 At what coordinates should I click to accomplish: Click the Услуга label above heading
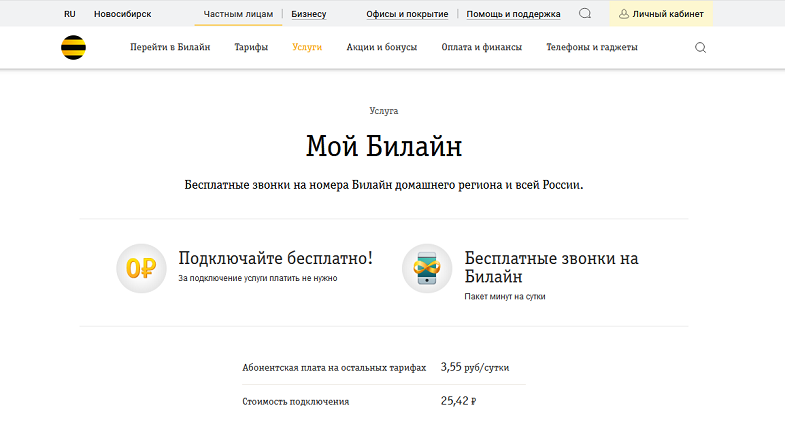[x=384, y=111]
